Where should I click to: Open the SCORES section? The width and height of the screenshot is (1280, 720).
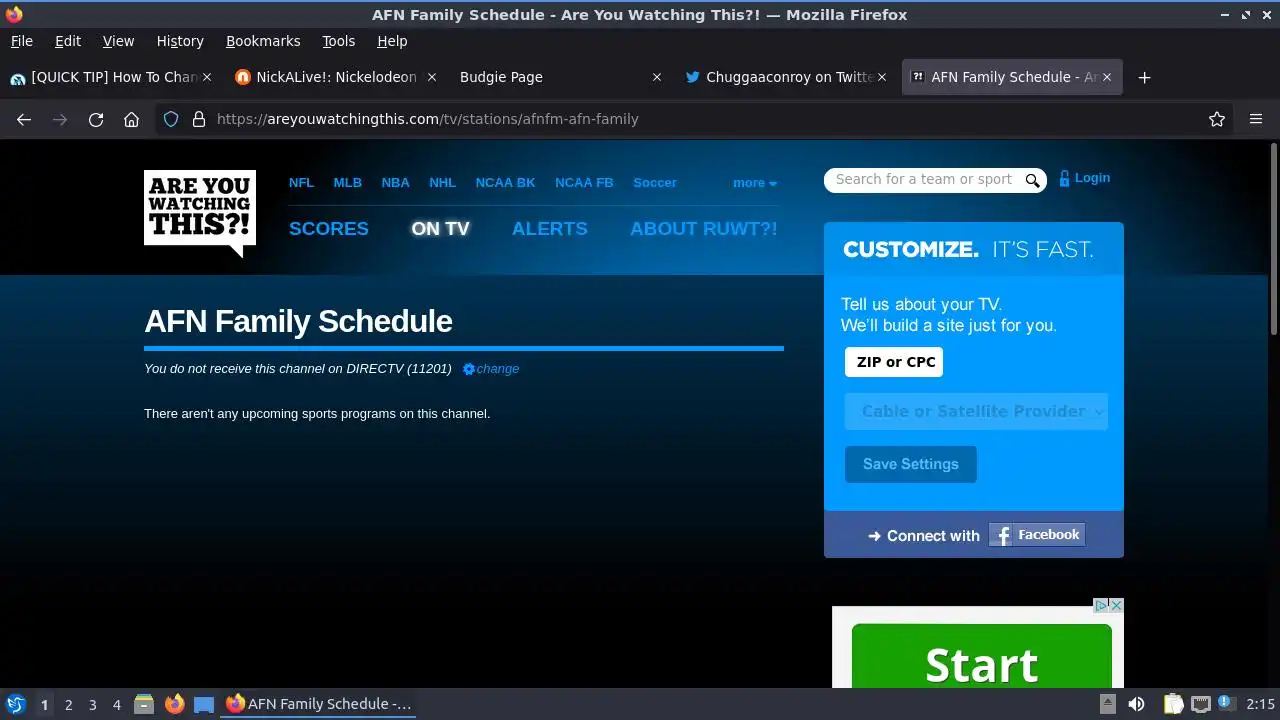[329, 229]
